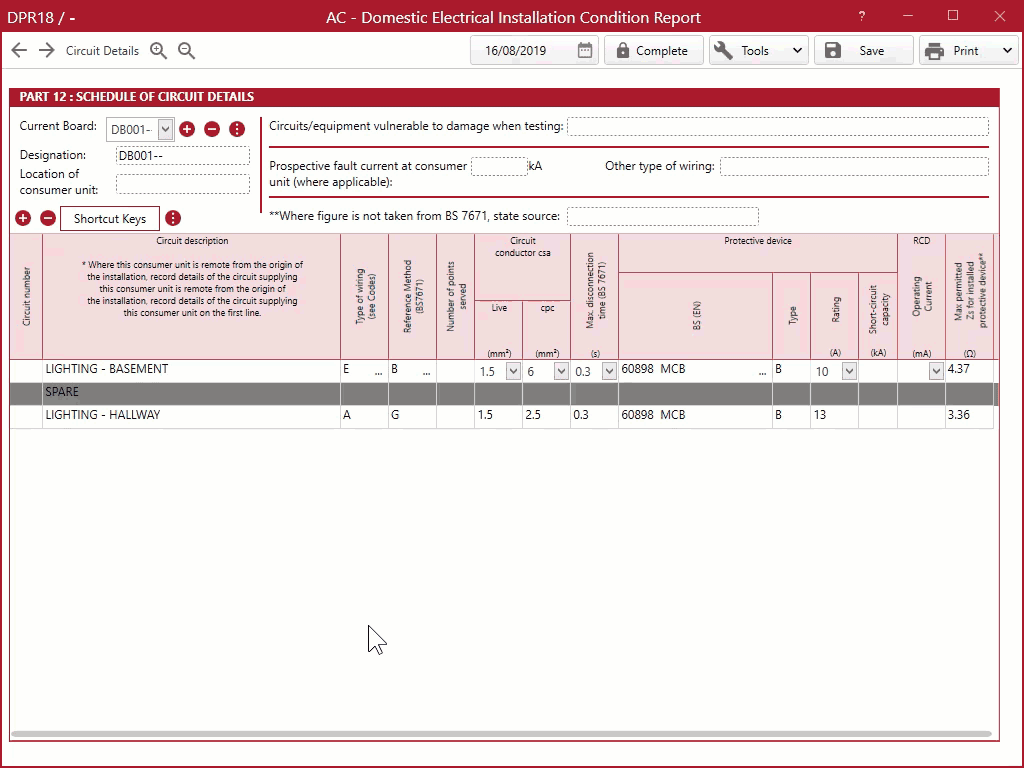Expand cpc csa dropdown showing 6
Image resolution: width=1024 pixels, height=768 pixels.
coord(561,372)
